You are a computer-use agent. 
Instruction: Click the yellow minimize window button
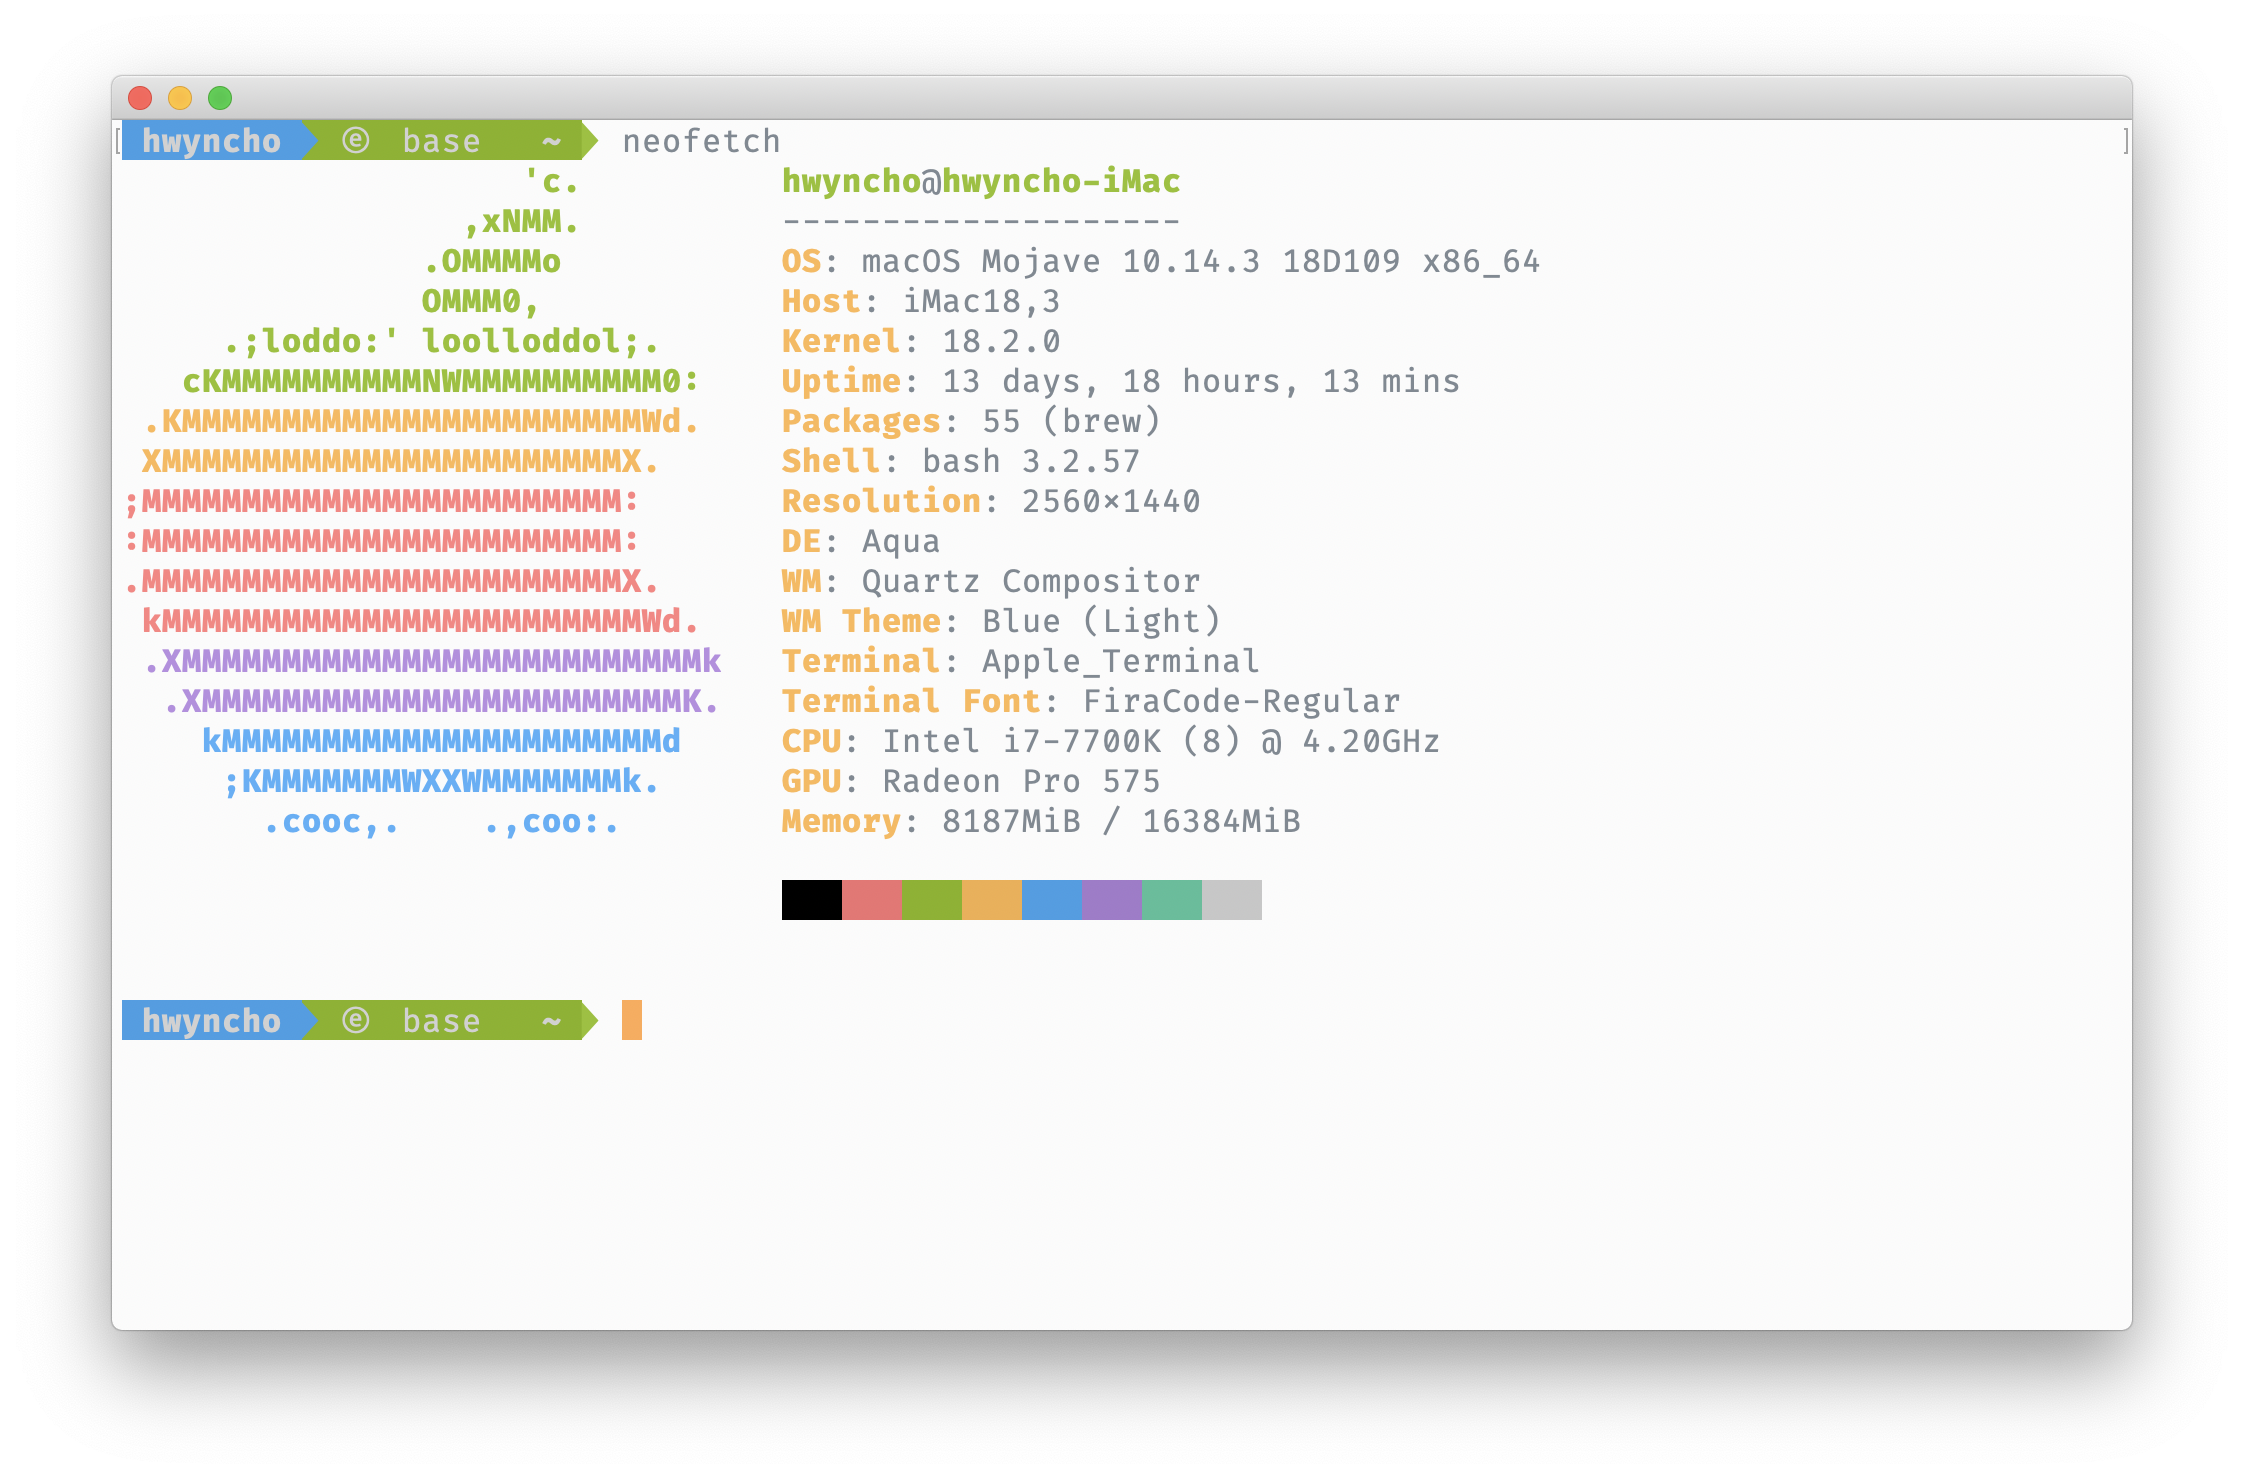(x=180, y=98)
